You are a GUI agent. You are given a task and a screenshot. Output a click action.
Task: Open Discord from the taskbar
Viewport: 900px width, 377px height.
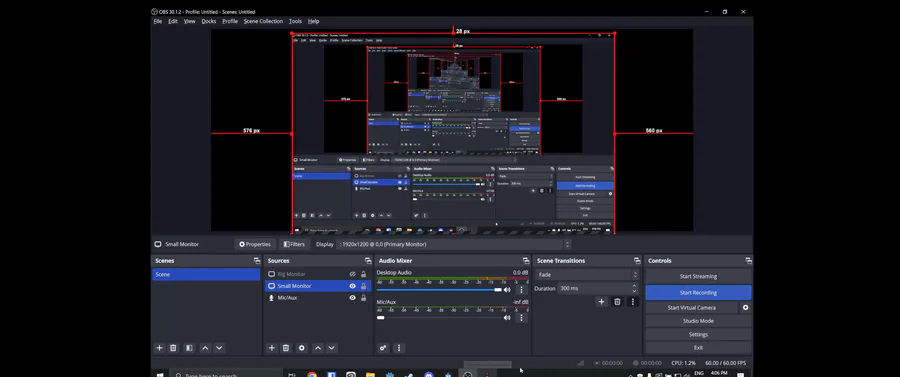coord(428,375)
